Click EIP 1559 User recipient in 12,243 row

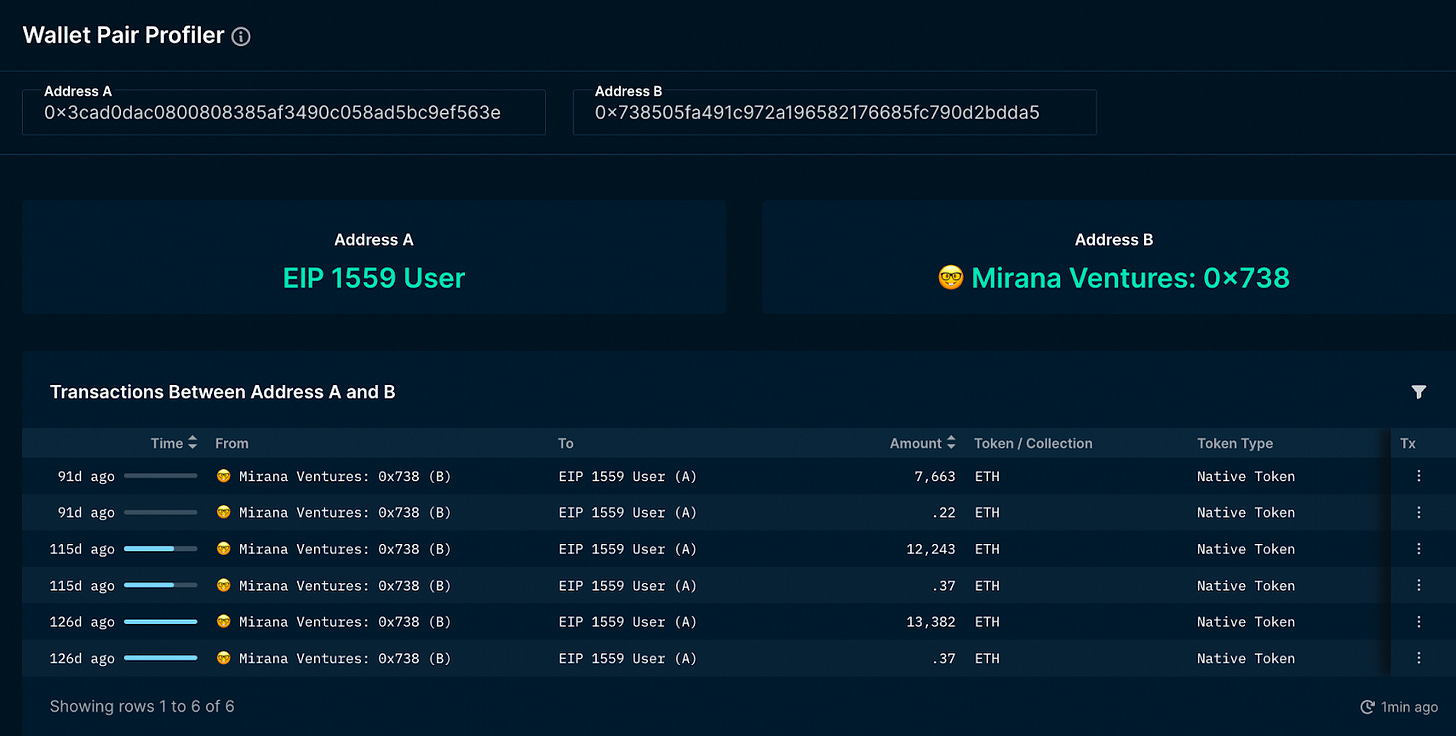[x=627, y=549]
